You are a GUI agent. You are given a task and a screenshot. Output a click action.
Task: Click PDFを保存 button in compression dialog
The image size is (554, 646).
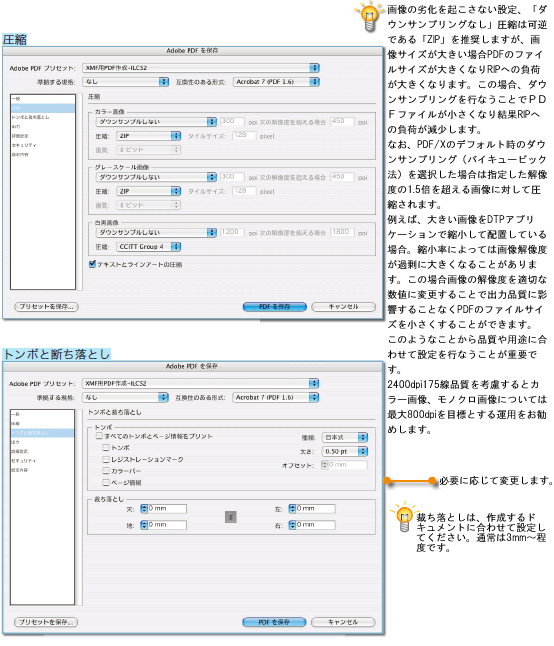point(274,307)
